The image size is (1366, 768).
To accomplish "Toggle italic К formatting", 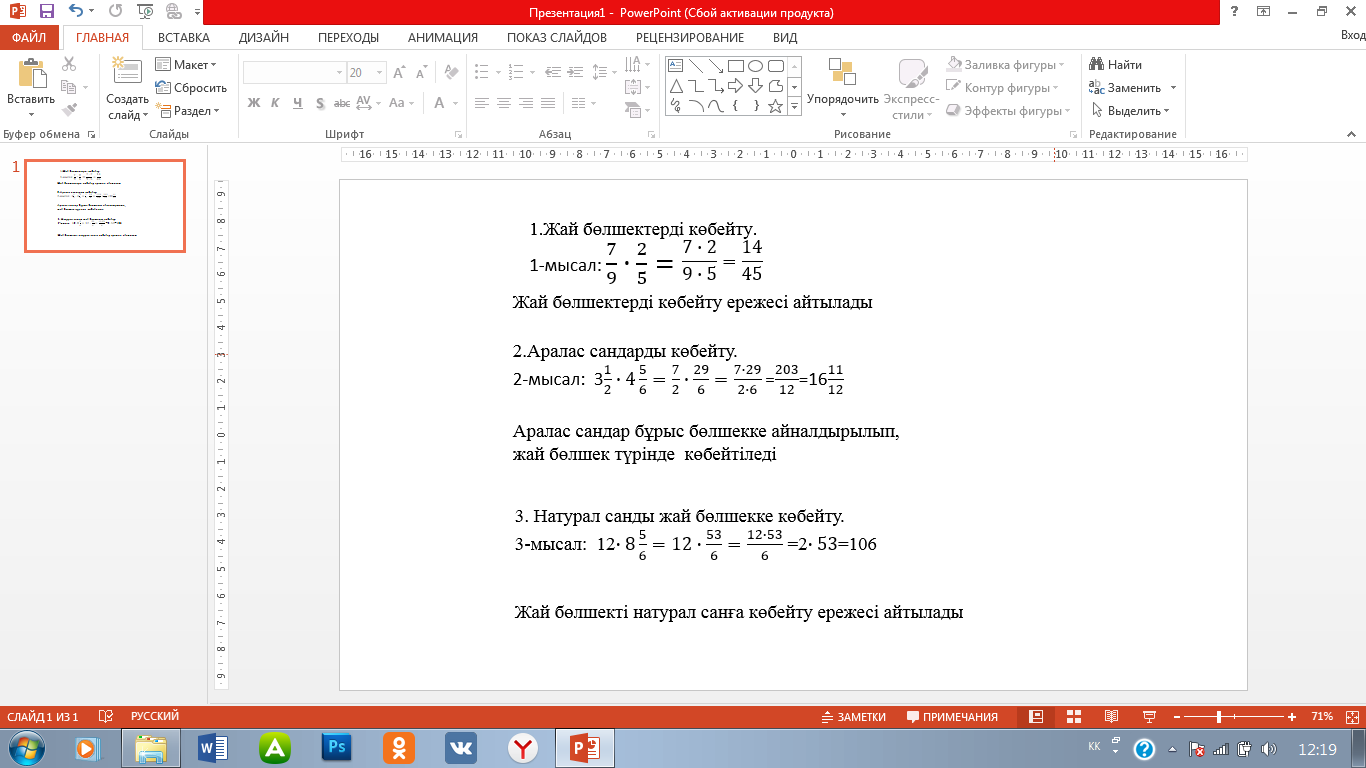I will pos(275,103).
